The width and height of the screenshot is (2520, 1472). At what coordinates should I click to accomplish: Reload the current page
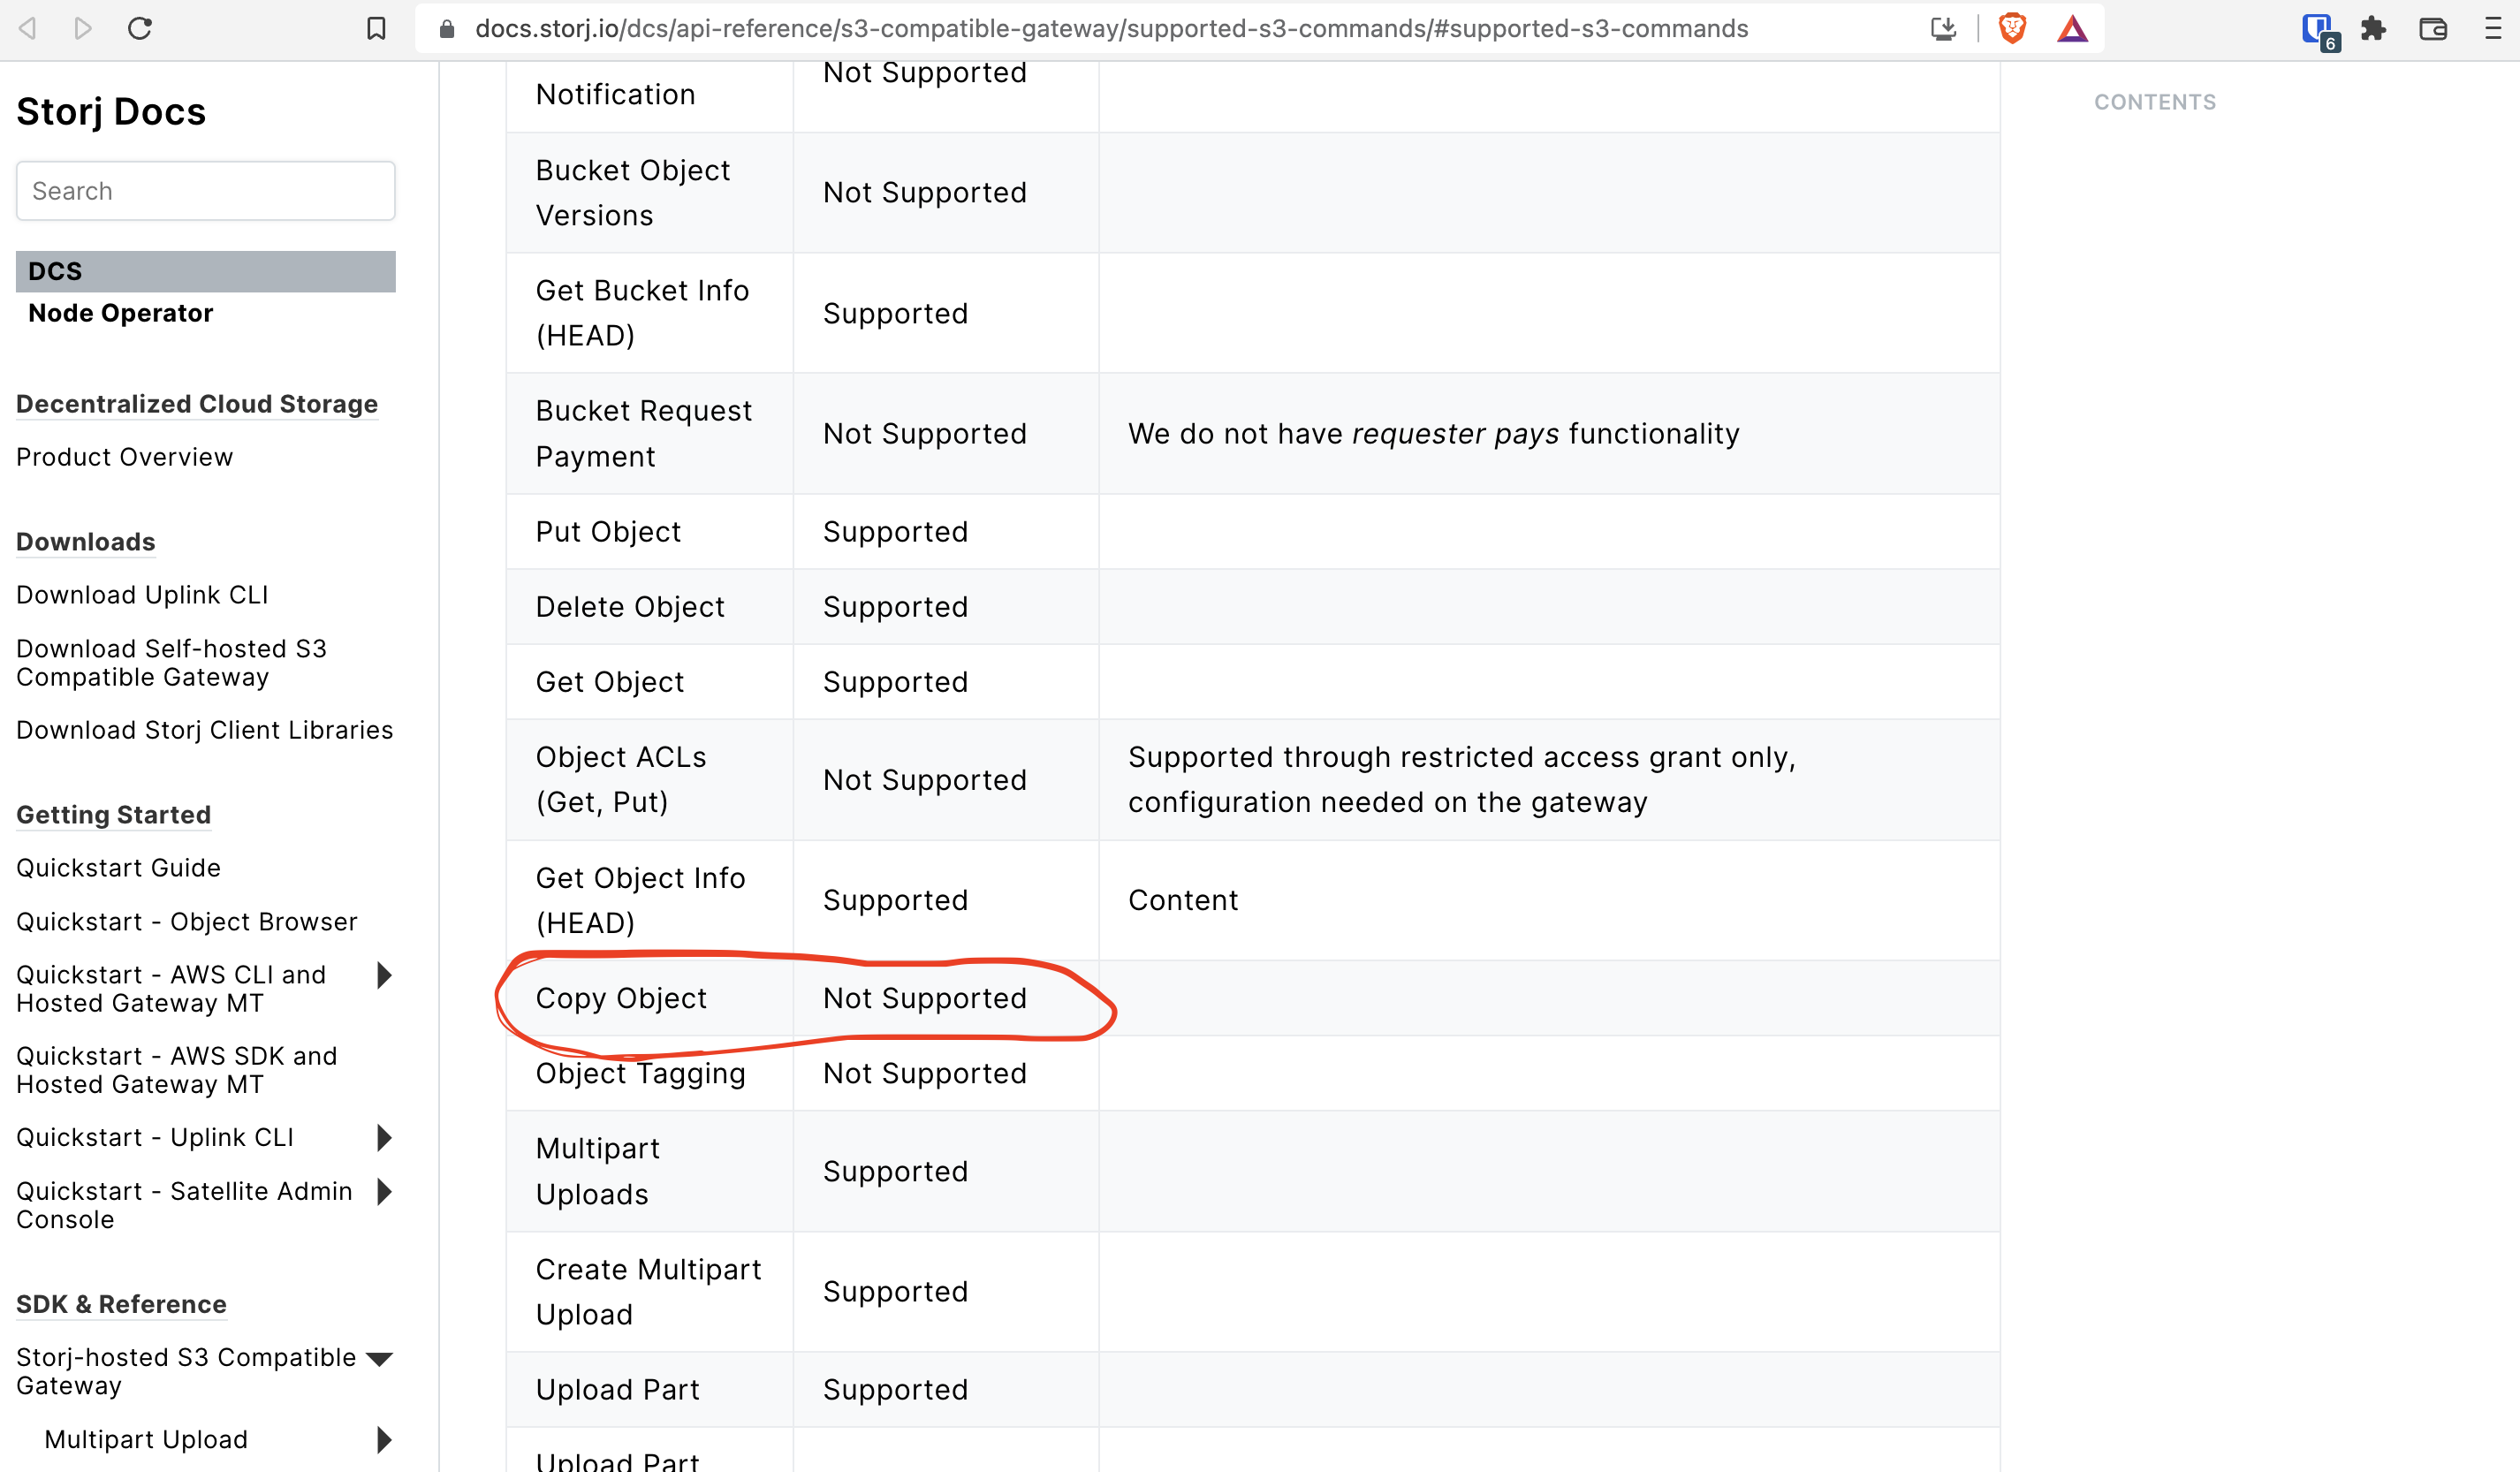140,28
